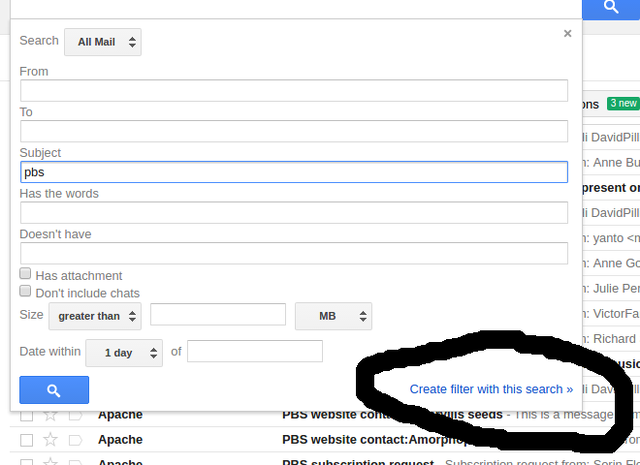Run search with the blue magnifier button in the panel
Screen dimensions: 640x465
pos(54,390)
